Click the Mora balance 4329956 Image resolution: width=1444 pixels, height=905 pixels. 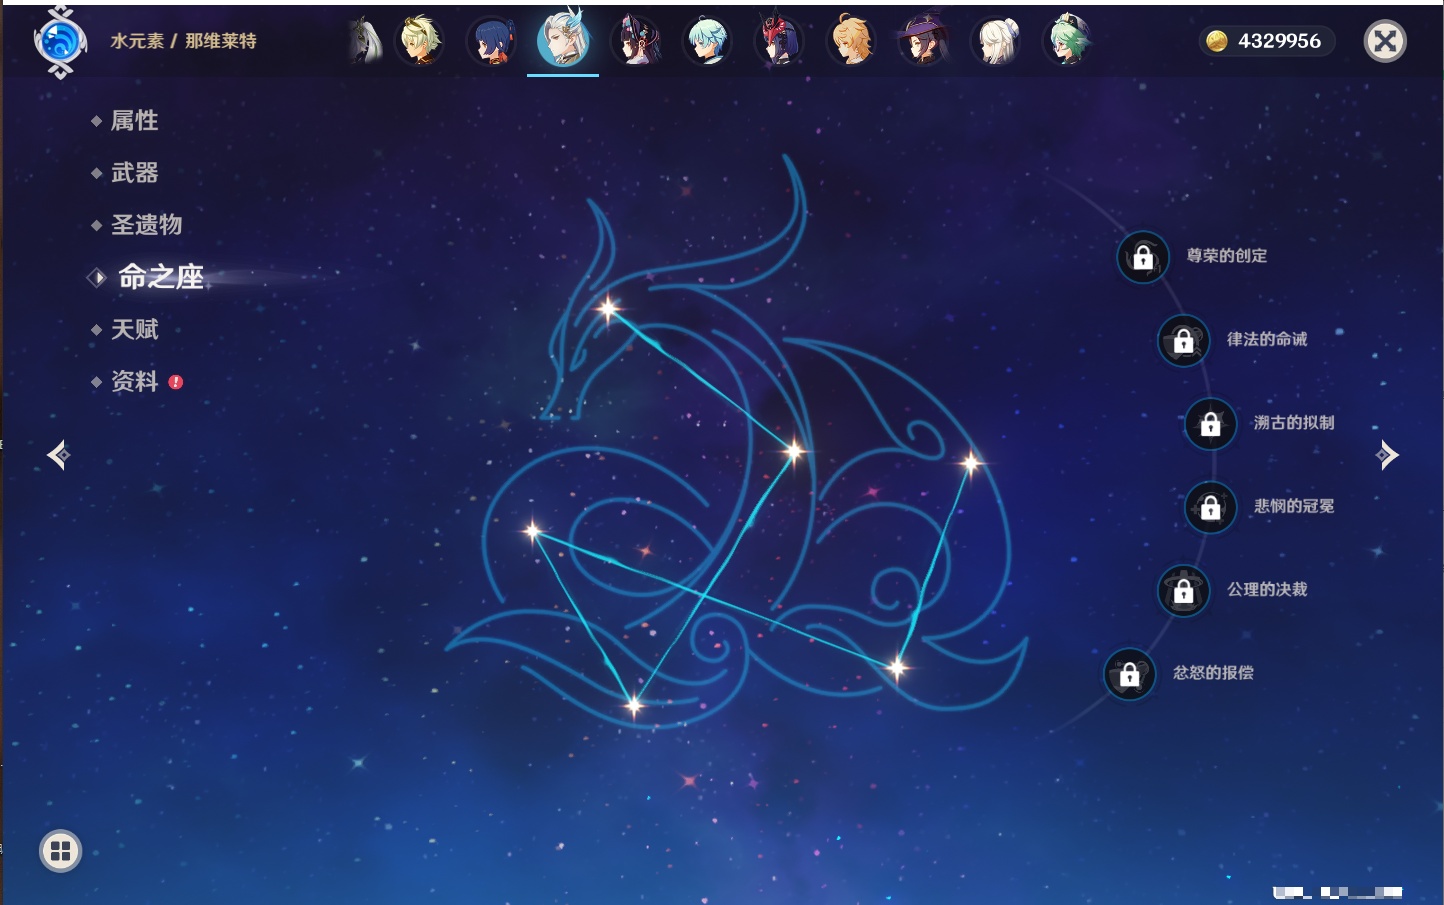click(x=1266, y=41)
